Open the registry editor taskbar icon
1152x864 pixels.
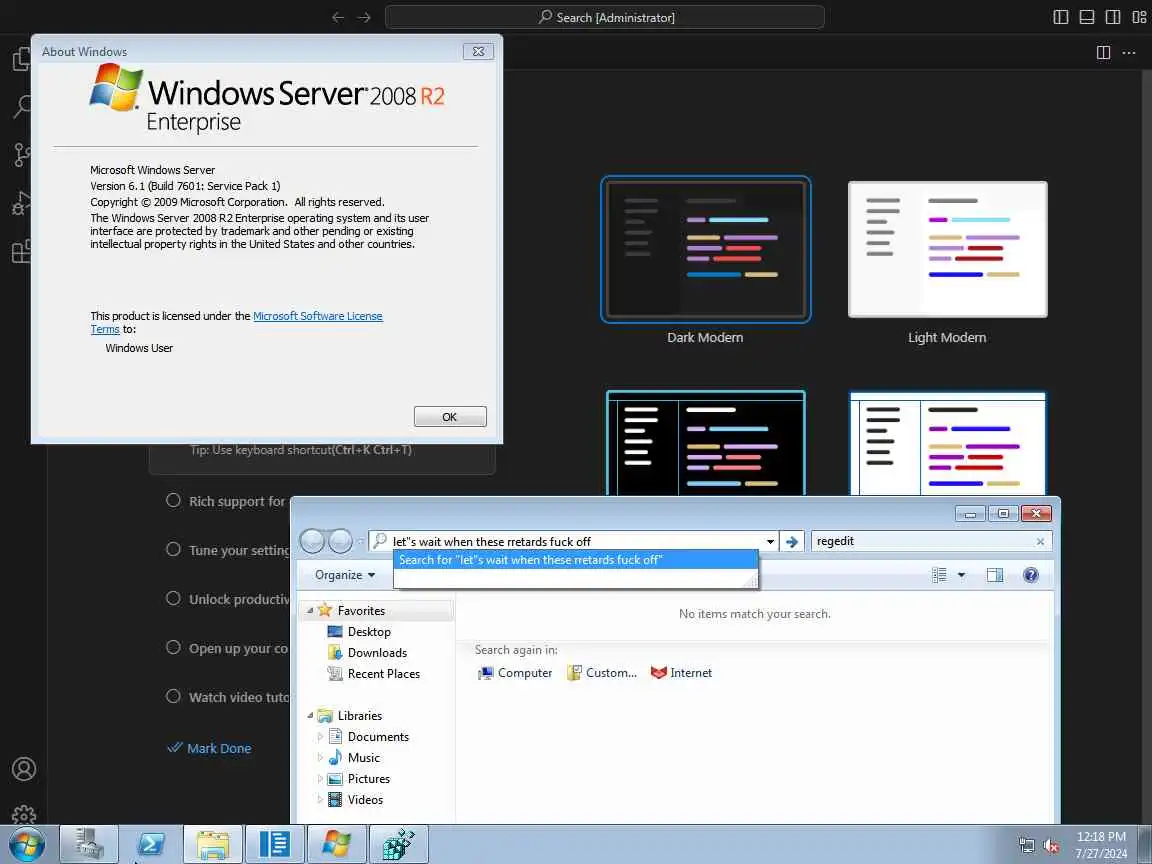398,844
